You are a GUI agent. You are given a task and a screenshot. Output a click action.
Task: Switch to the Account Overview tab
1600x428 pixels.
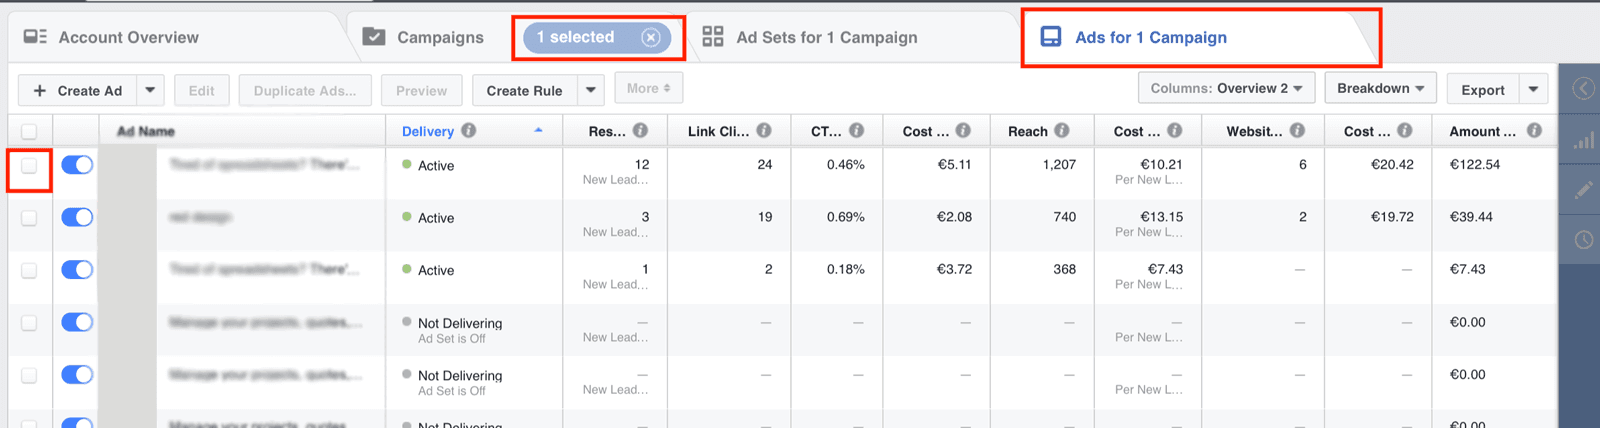pyautogui.click(x=128, y=38)
